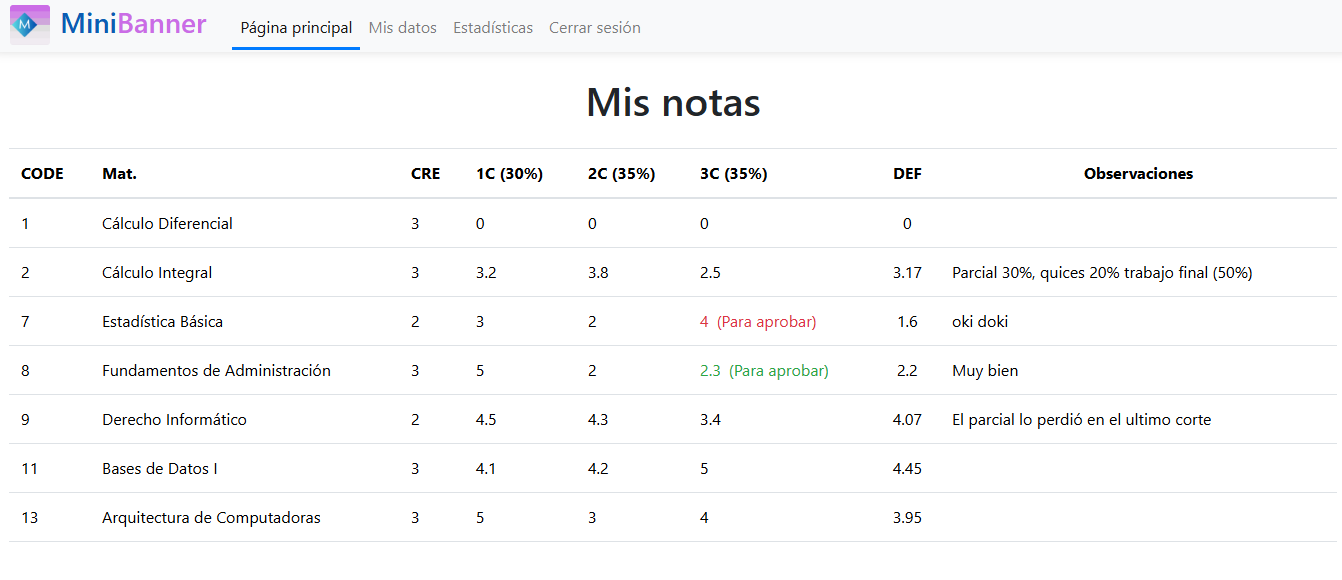Click the Mis notas heading
This screenshot has width=1342, height=580.
[x=673, y=102]
